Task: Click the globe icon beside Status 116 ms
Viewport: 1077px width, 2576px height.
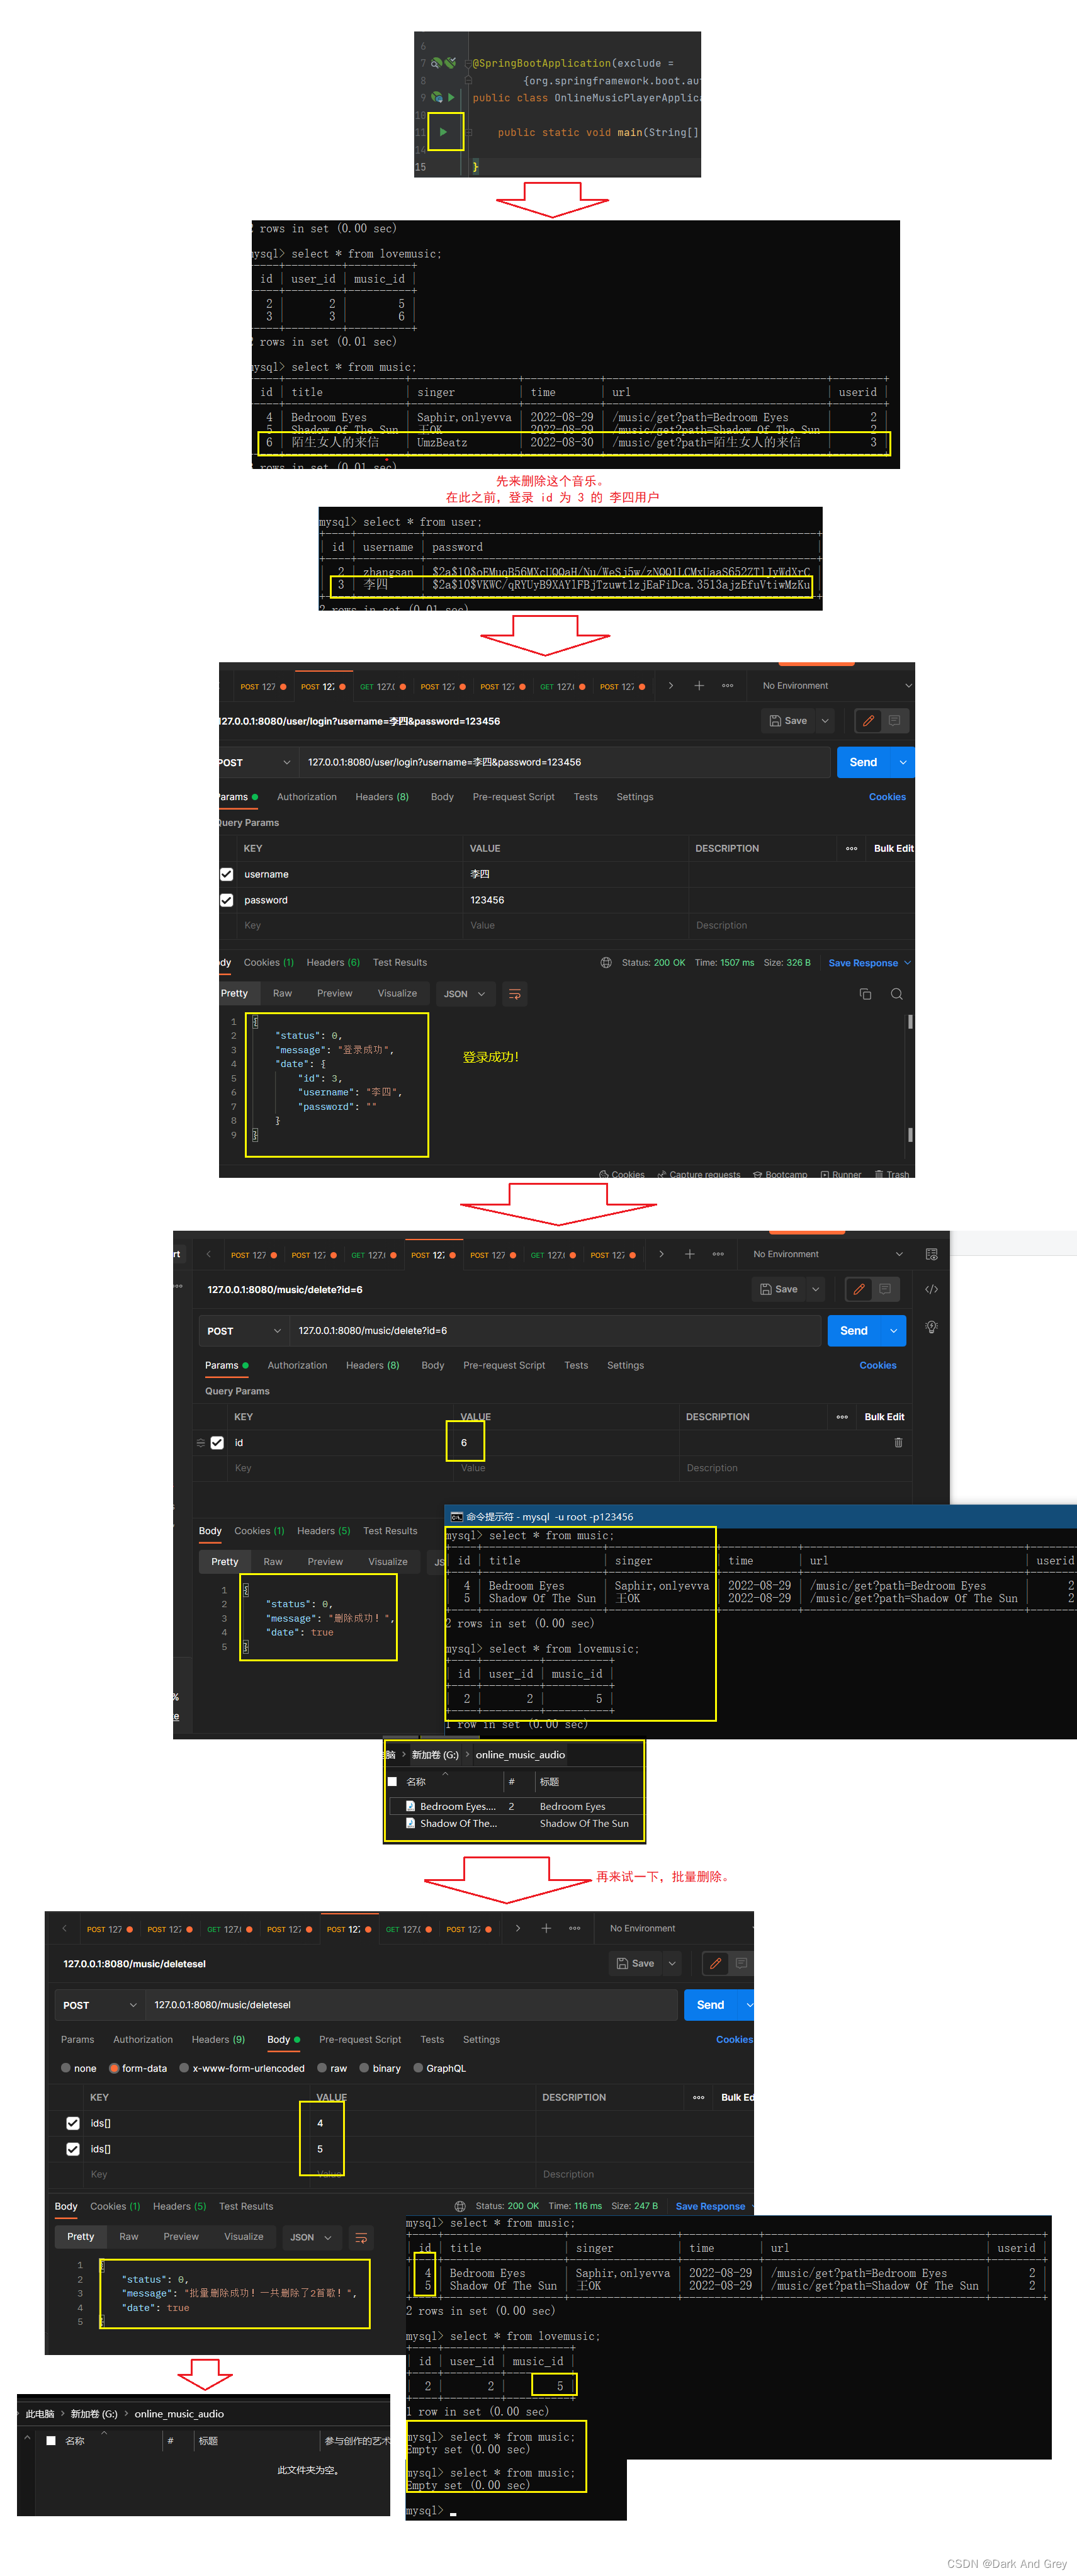Action: coord(460,2206)
